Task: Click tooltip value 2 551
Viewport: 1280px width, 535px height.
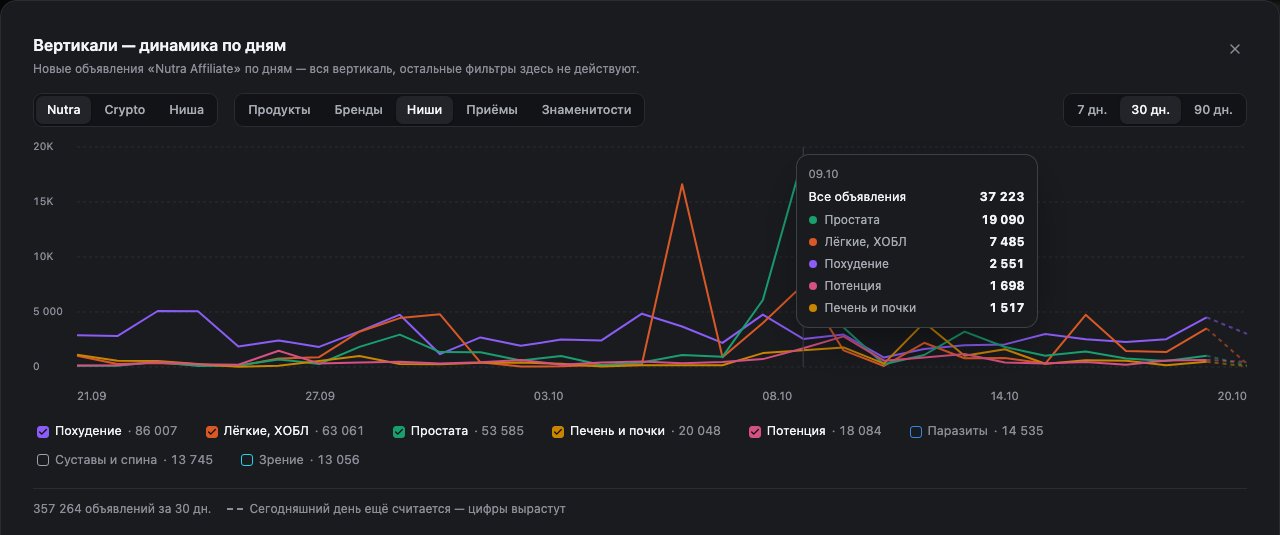Action: 1006,264
